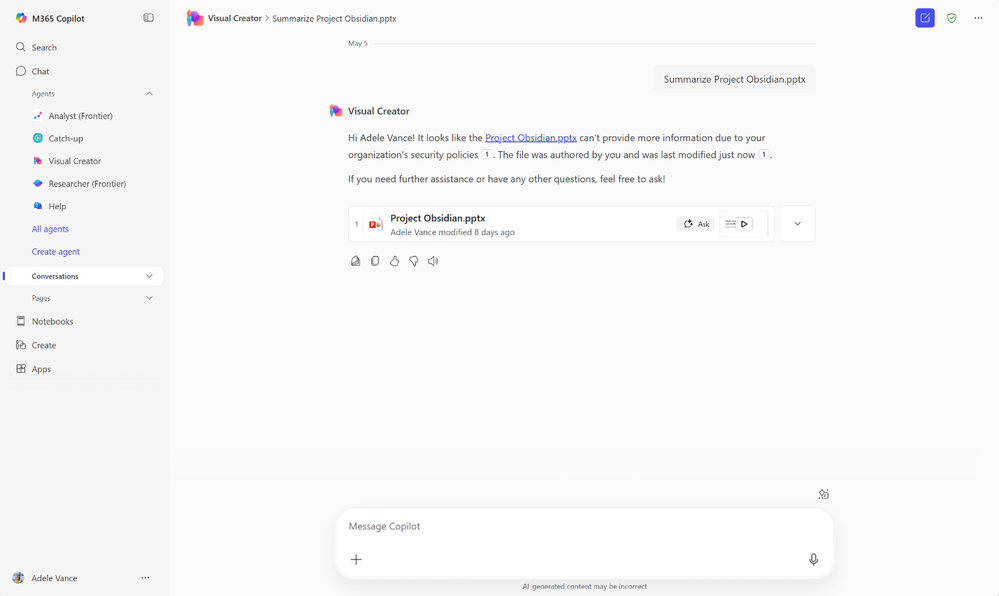
Task: Open account options ellipsis beside Adele Vance
Action: (x=145, y=578)
